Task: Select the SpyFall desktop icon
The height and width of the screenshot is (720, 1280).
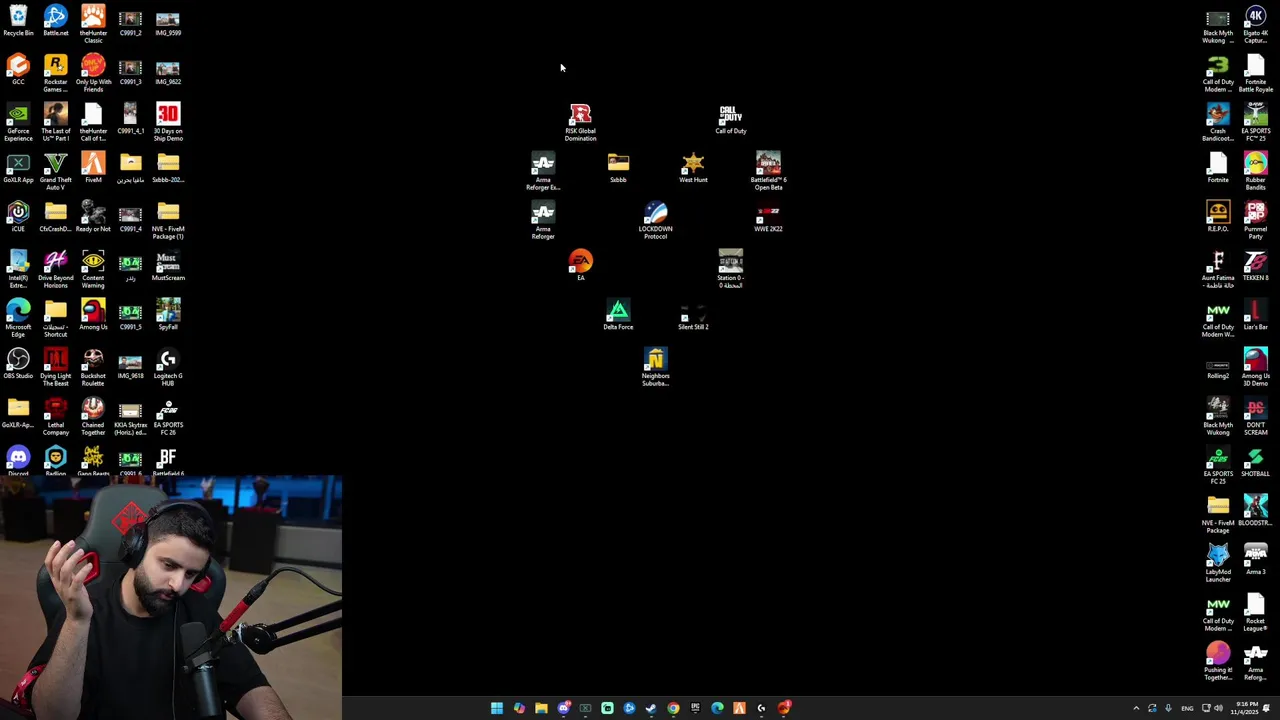Action: [168, 315]
